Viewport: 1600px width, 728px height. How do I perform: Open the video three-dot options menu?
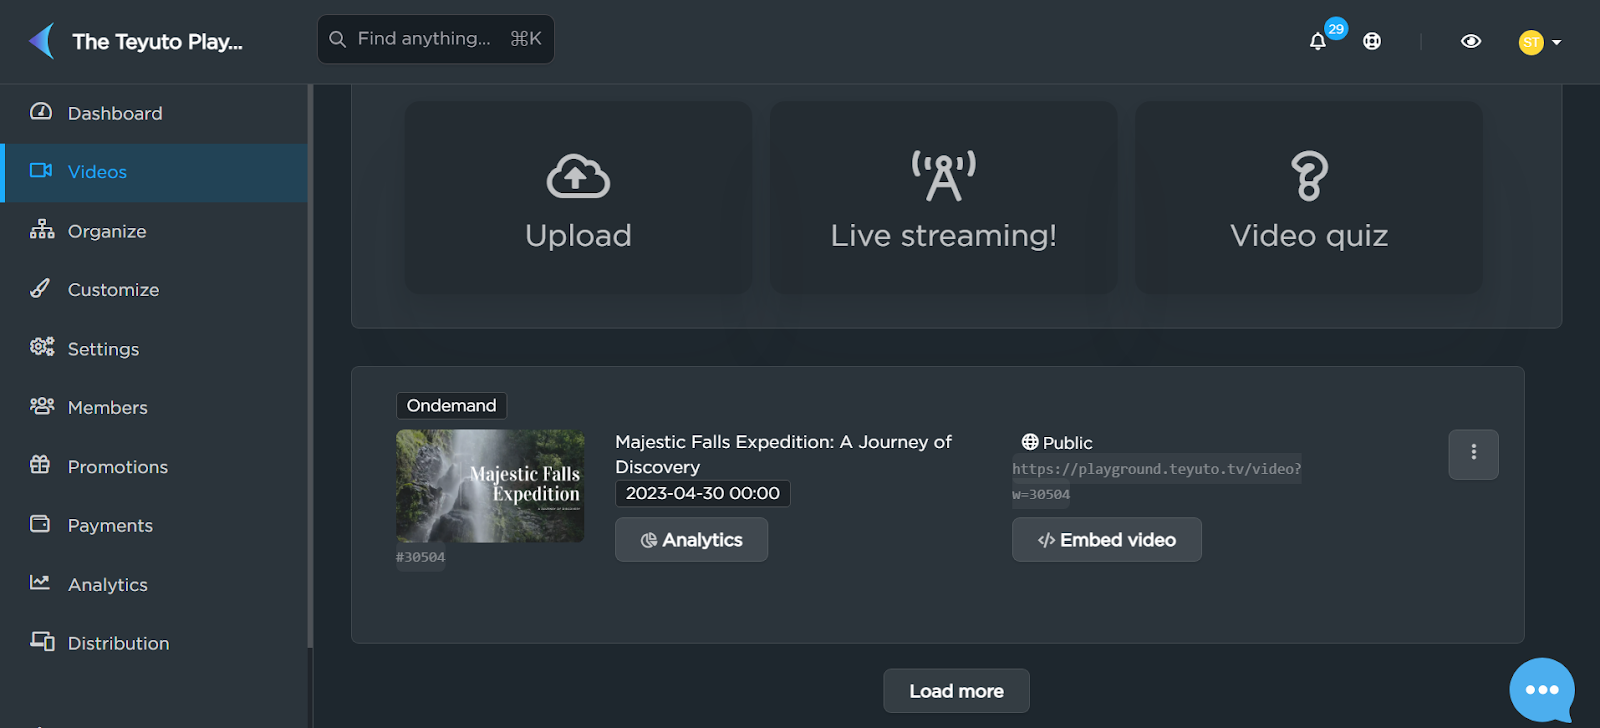[x=1474, y=454]
